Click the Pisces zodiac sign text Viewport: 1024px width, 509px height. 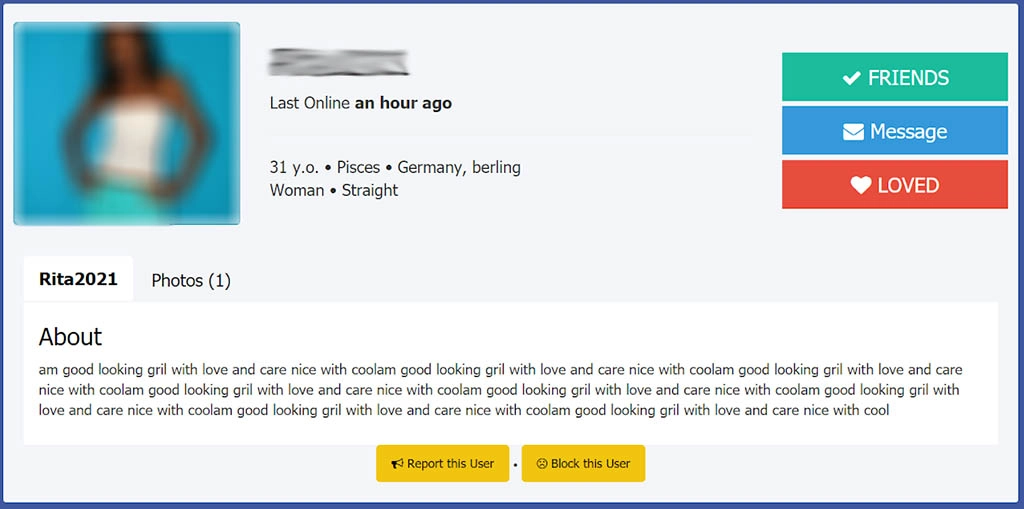click(x=358, y=167)
